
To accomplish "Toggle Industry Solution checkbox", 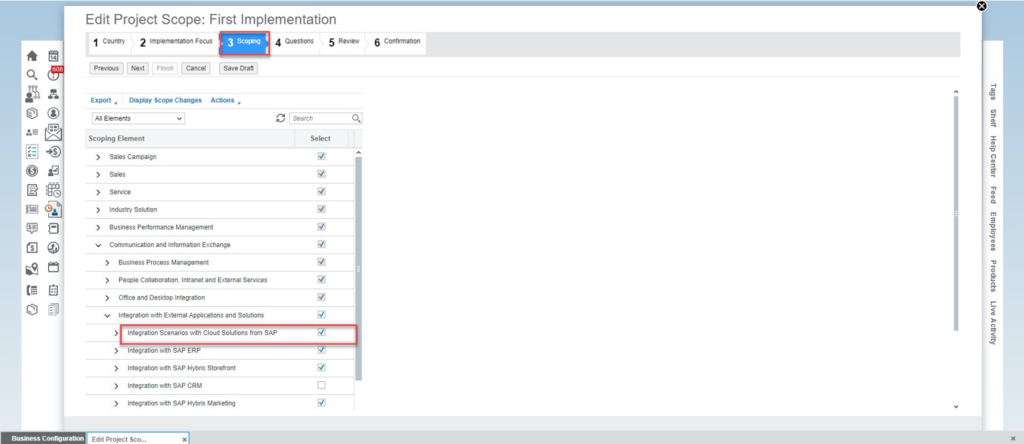I will (x=321, y=210).
